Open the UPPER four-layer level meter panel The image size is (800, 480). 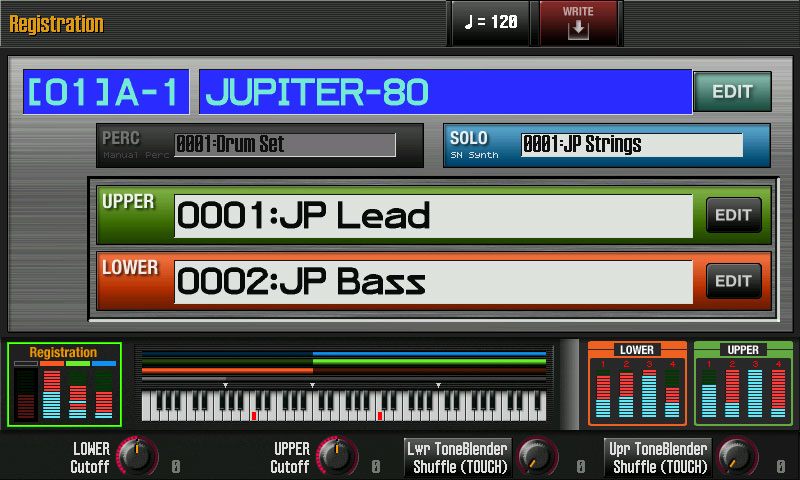(743, 384)
